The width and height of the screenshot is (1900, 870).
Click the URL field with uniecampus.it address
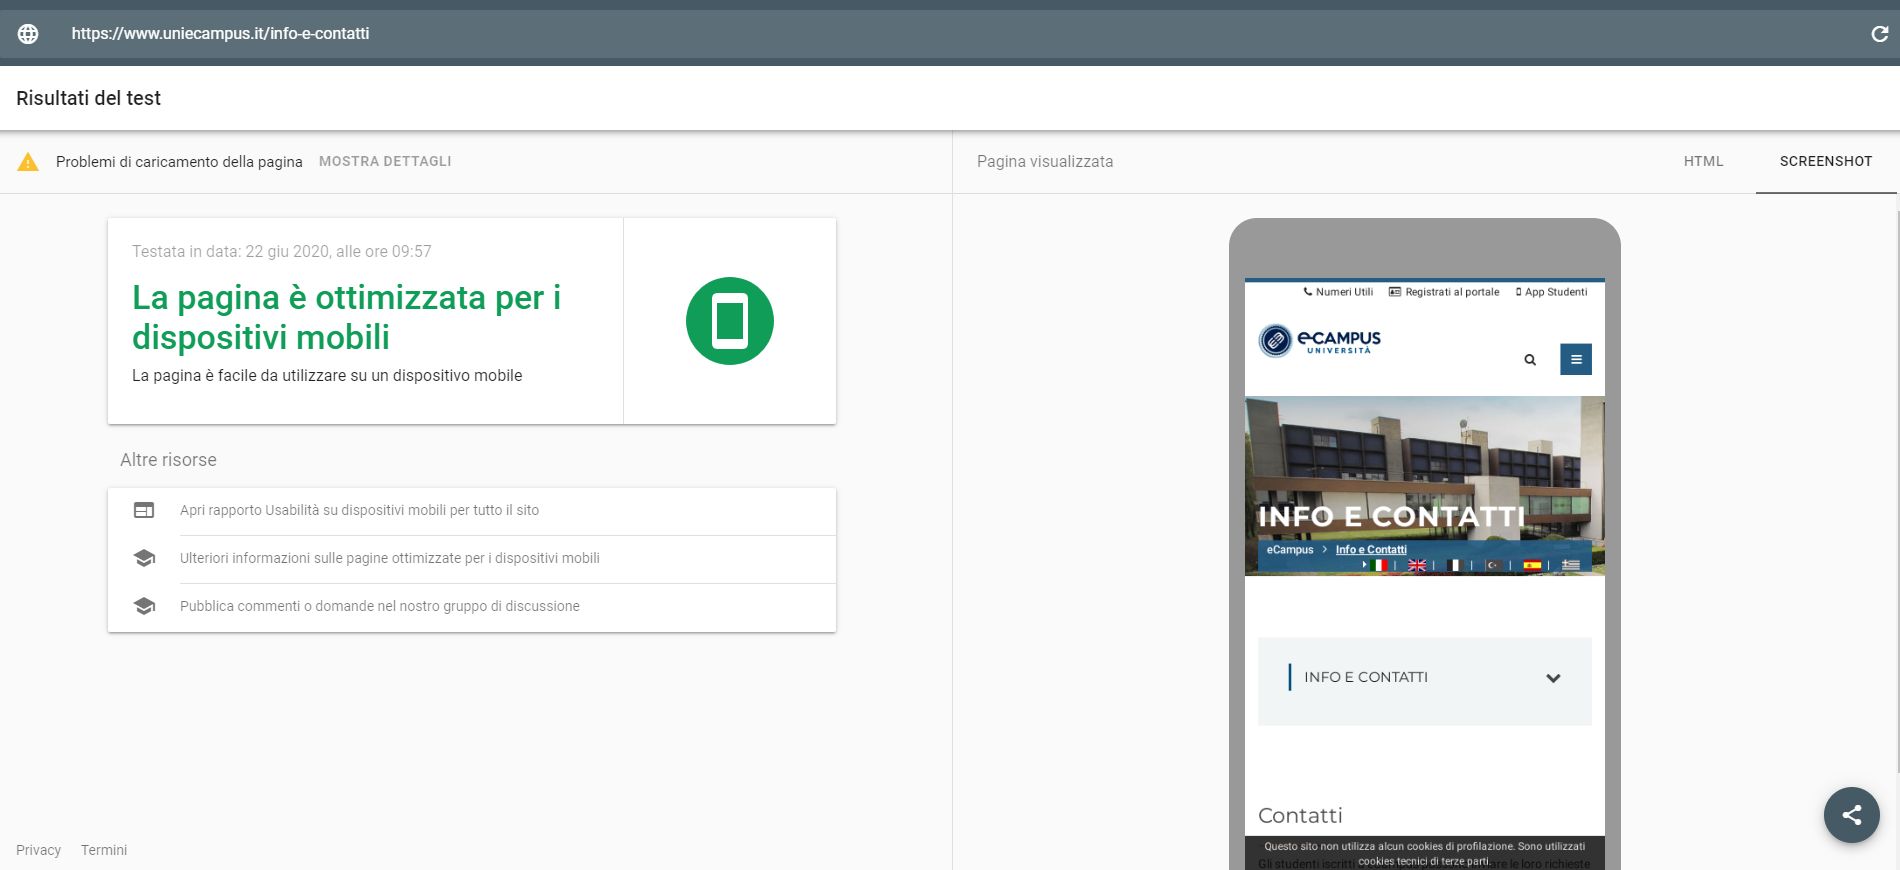coord(220,33)
